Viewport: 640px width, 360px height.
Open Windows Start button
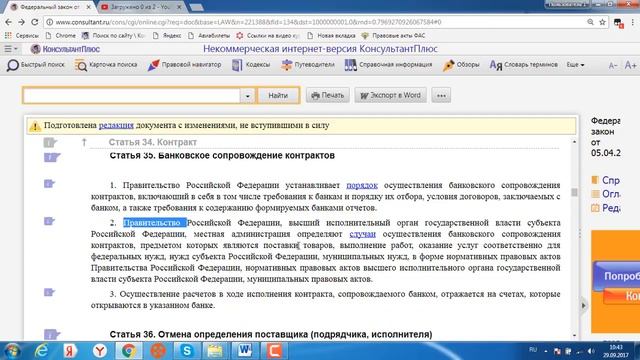[x=13, y=351]
